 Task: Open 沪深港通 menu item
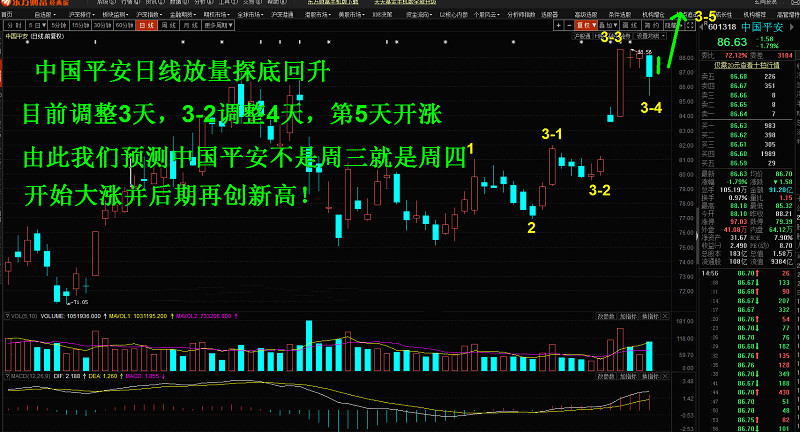click(282, 14)
